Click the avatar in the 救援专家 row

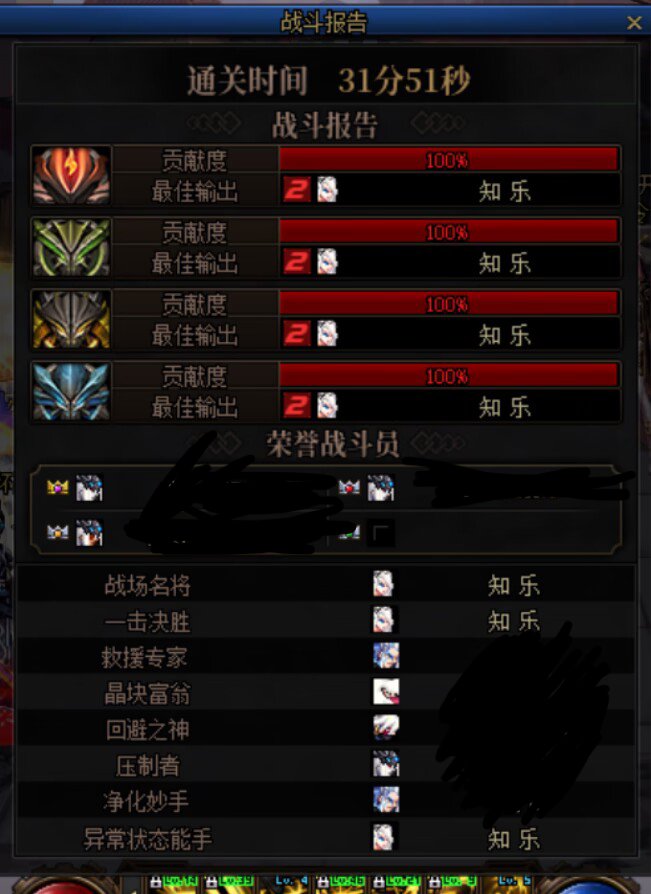point(386,656)
